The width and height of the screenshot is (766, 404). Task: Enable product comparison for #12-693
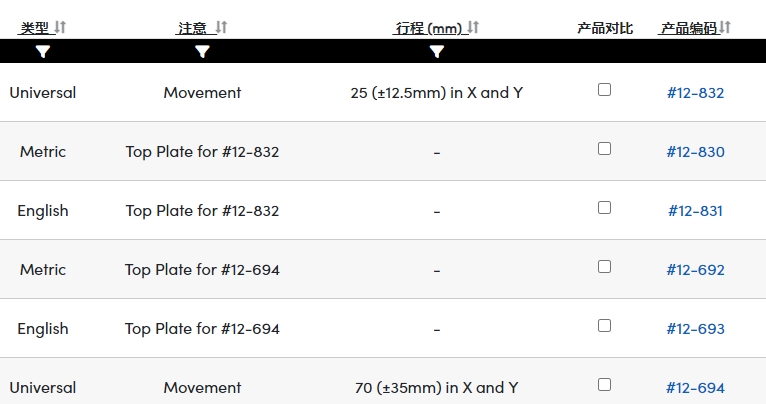(604, 326)
